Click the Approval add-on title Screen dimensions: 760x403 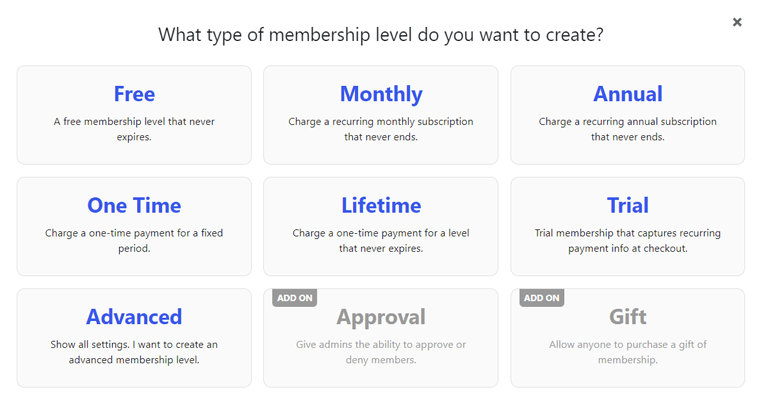click(381, 317)
